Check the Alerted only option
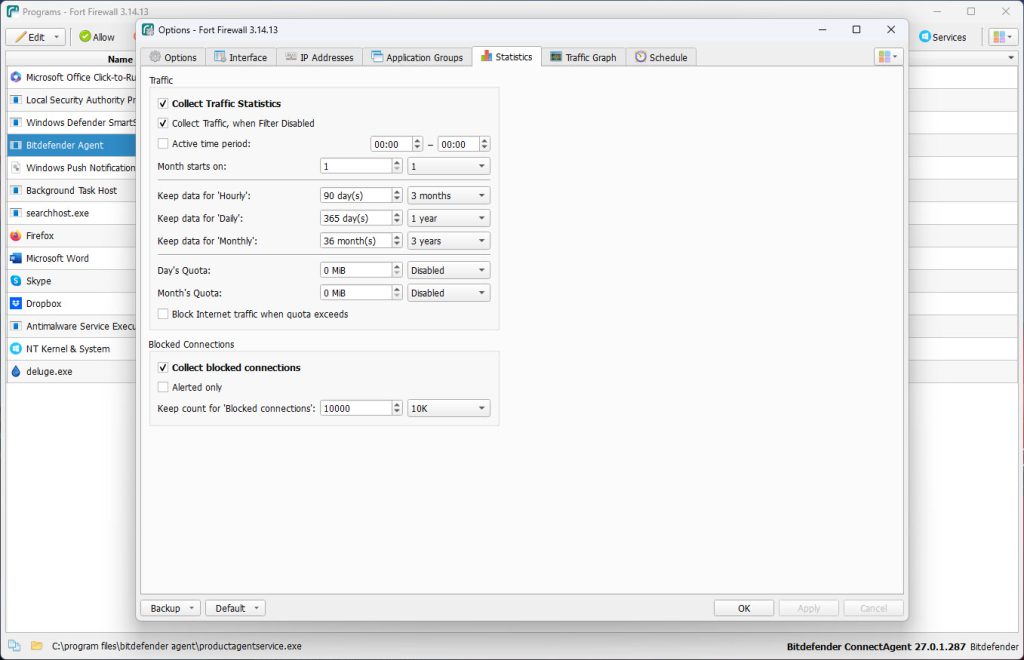 (x=163, y=387)
